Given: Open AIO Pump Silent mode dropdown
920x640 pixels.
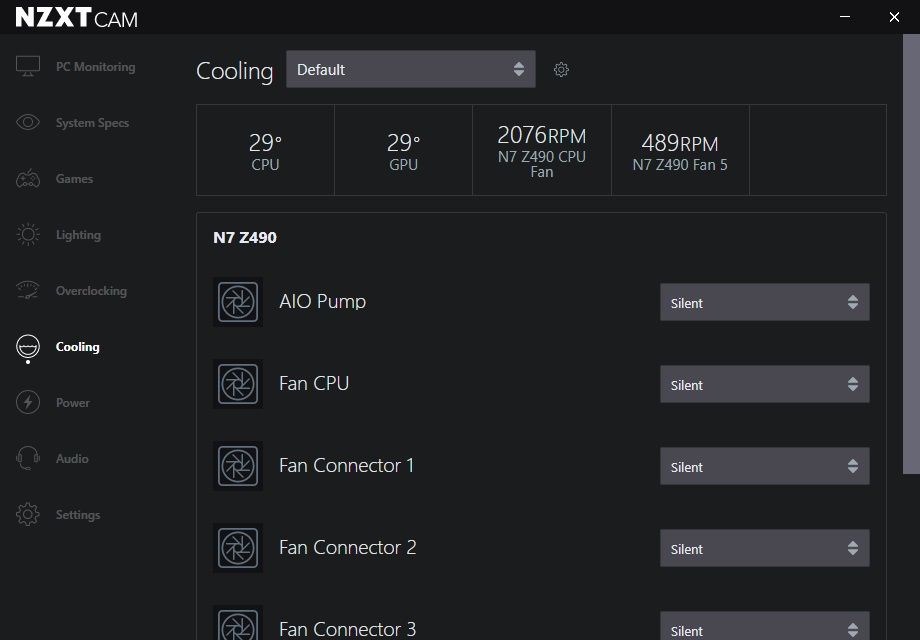Looking at the screenshot, I should (765, 302).
